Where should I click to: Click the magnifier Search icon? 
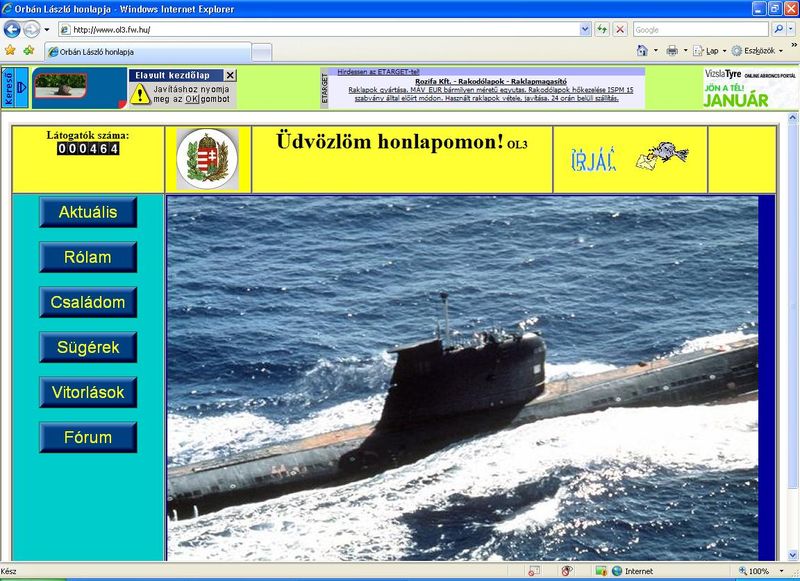click(x=778, y=30)
